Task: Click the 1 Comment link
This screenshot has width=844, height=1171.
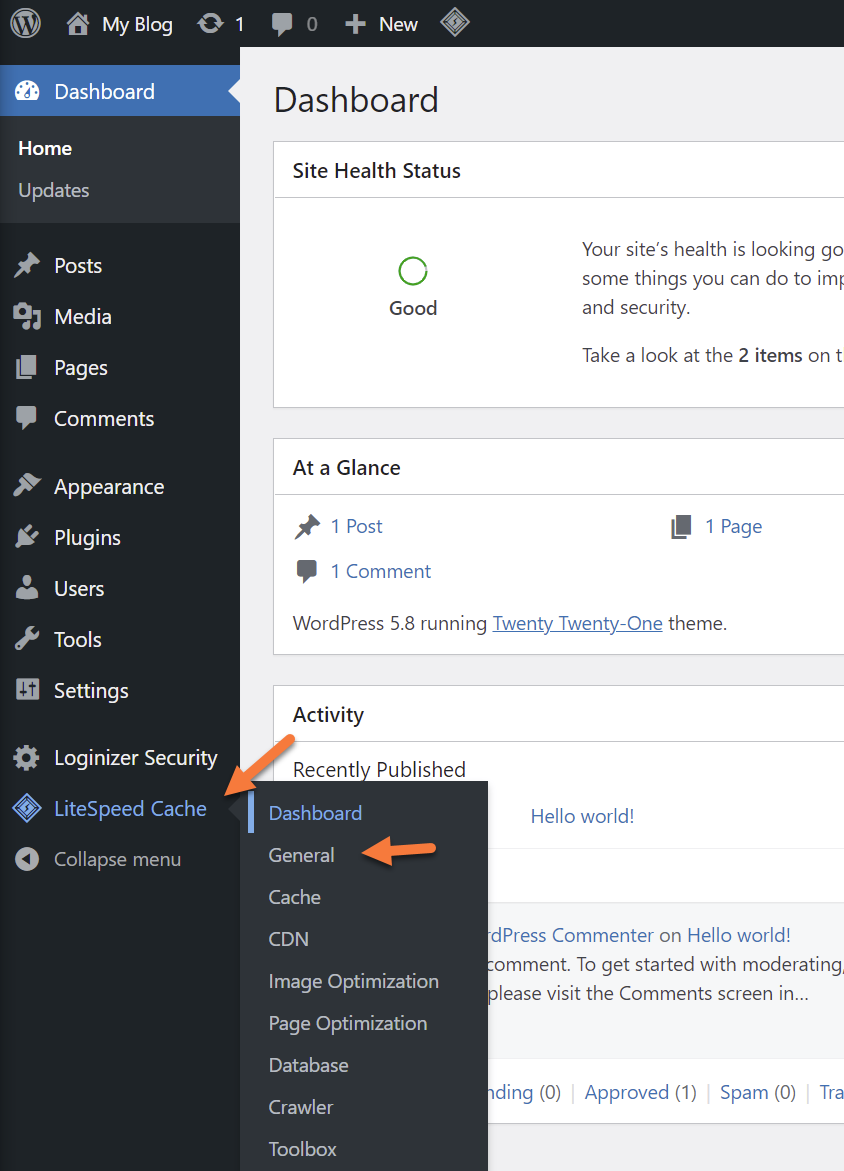Action: click(380, 571)
